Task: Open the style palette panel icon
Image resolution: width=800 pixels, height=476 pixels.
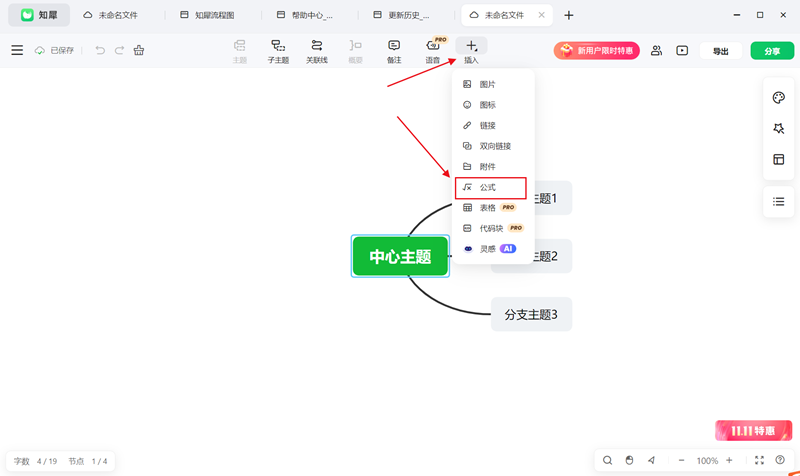Action: (x=779, y=97)
